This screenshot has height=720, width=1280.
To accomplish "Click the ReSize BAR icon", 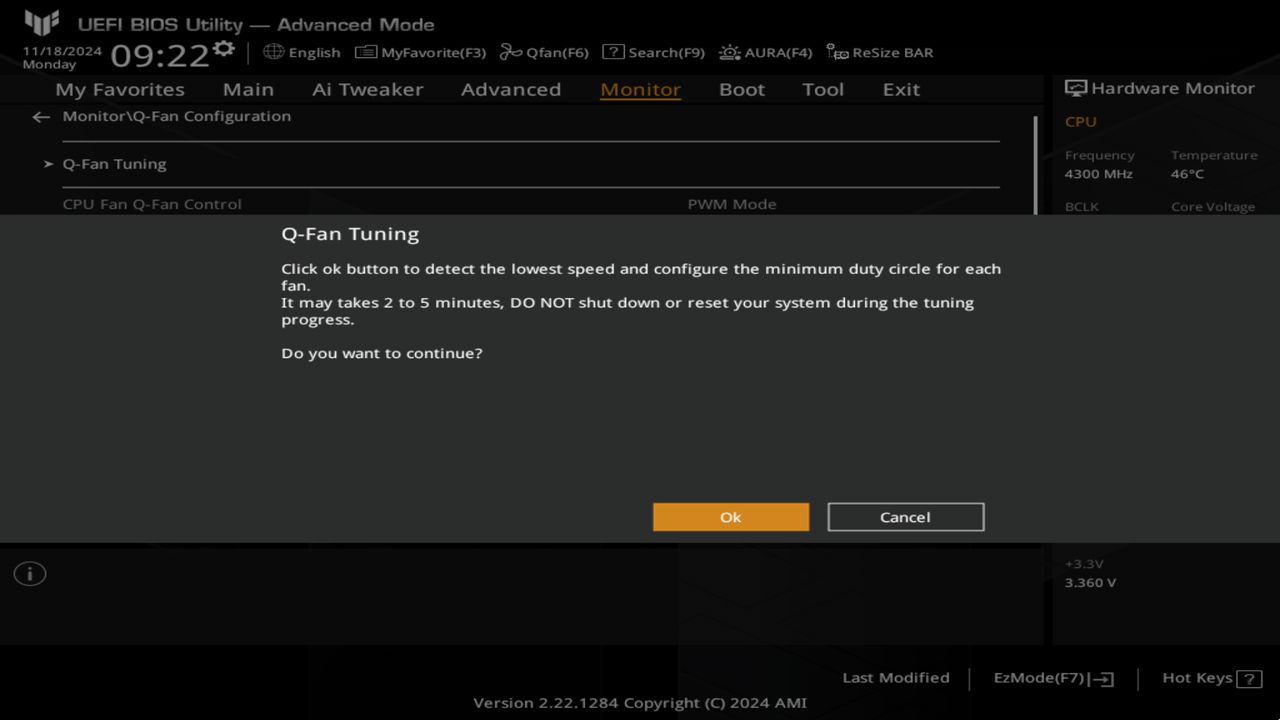I will coord(838,52).
